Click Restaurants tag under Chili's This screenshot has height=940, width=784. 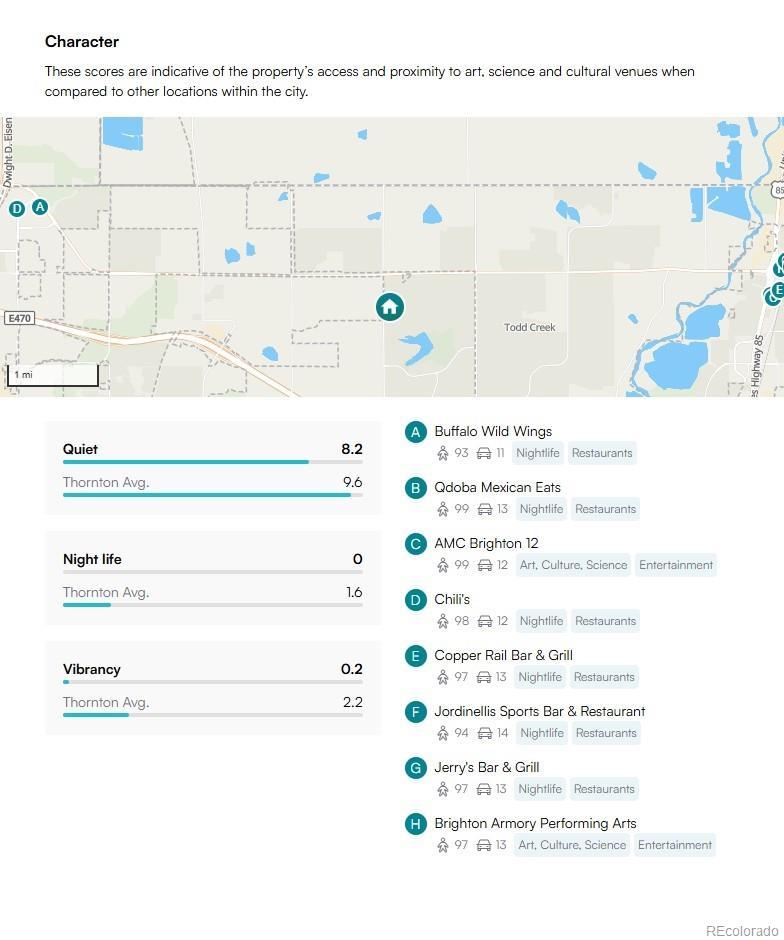coord(605,621)
